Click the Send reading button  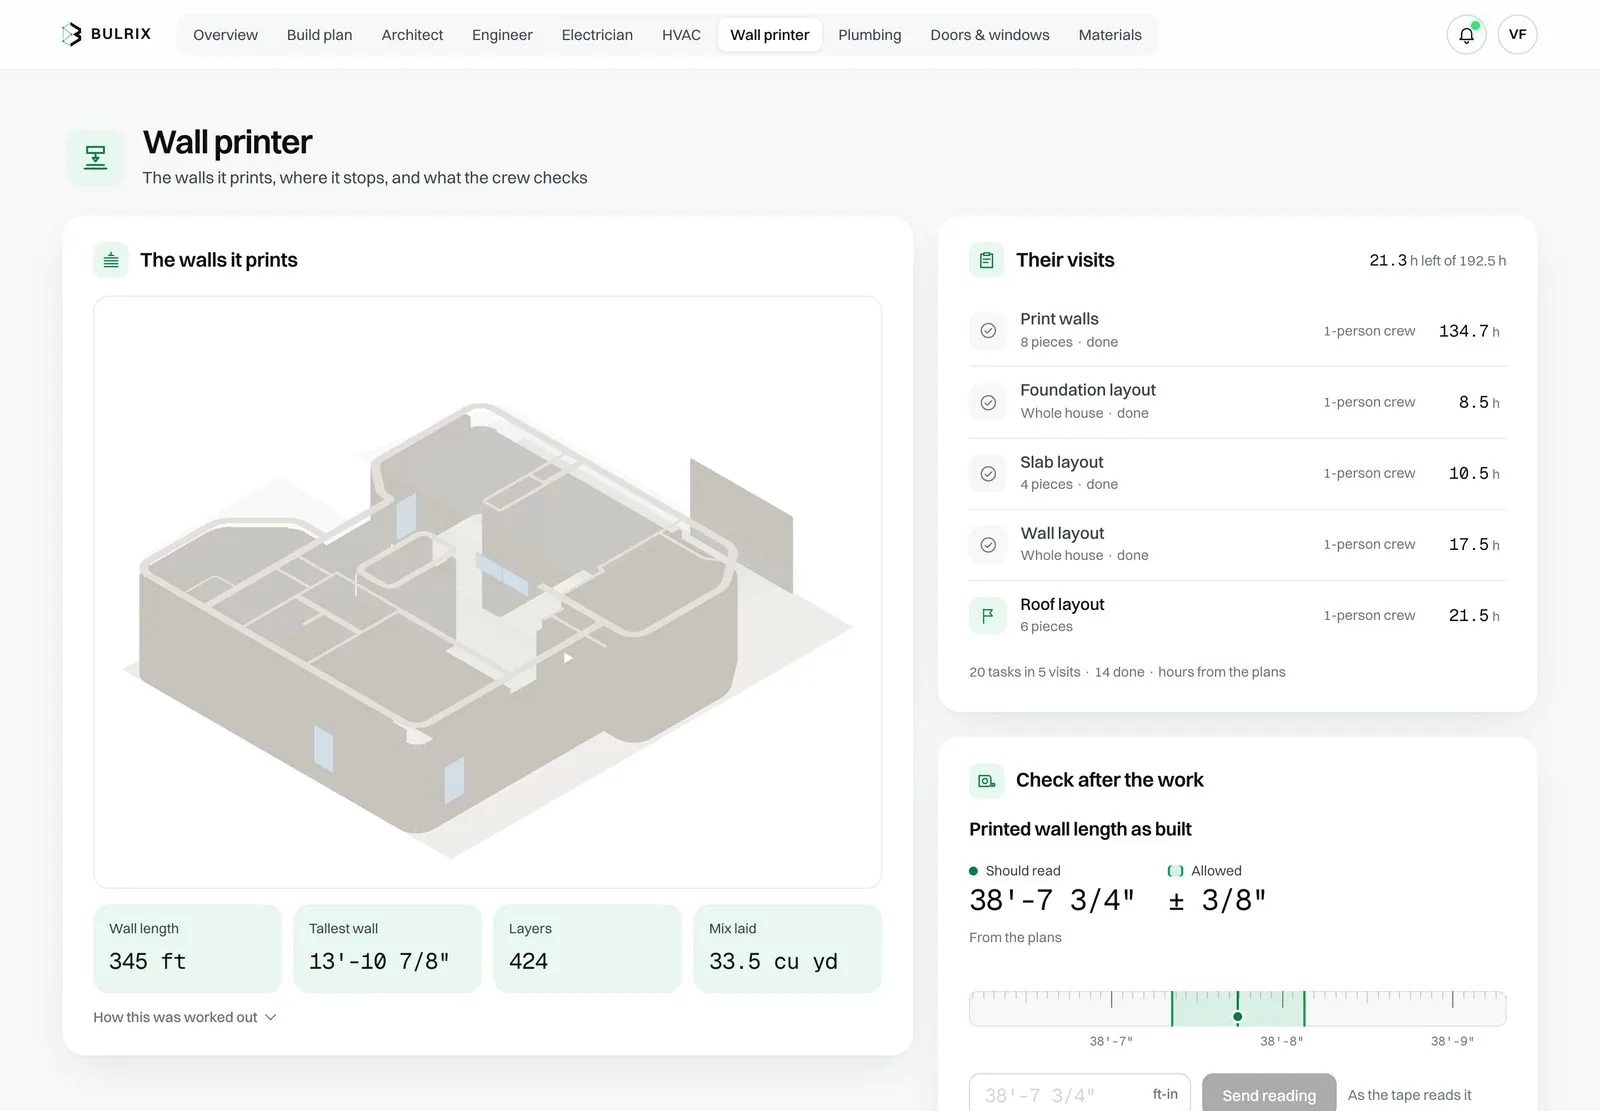tap(1269, 1095)
